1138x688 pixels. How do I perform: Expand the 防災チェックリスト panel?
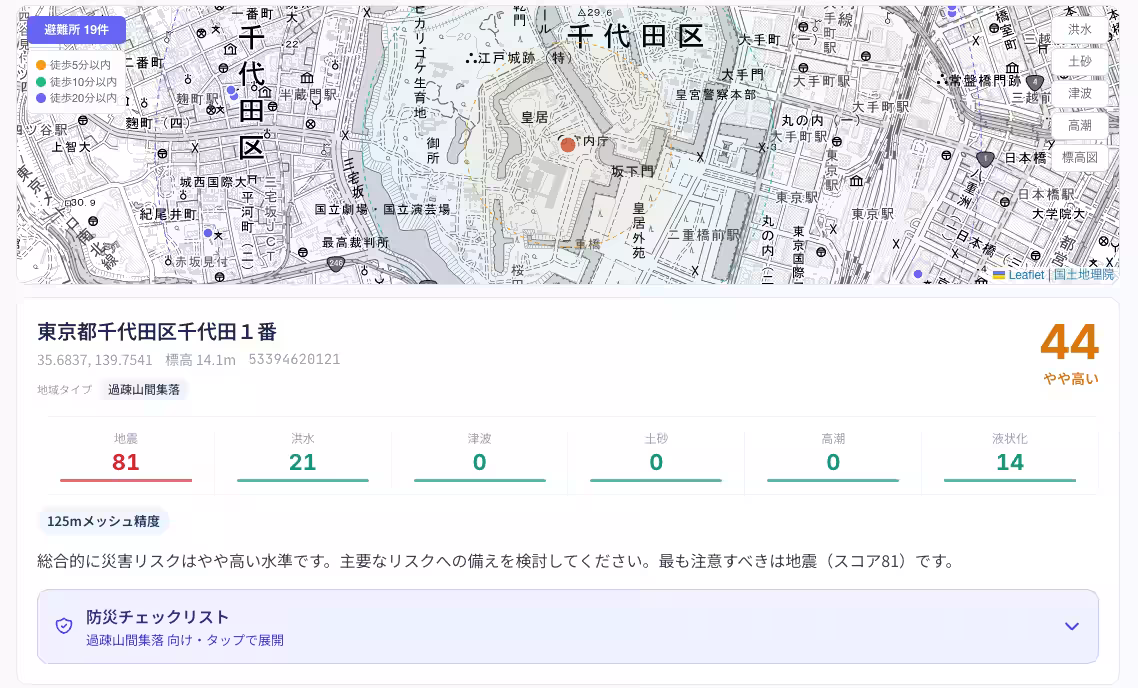568,626
